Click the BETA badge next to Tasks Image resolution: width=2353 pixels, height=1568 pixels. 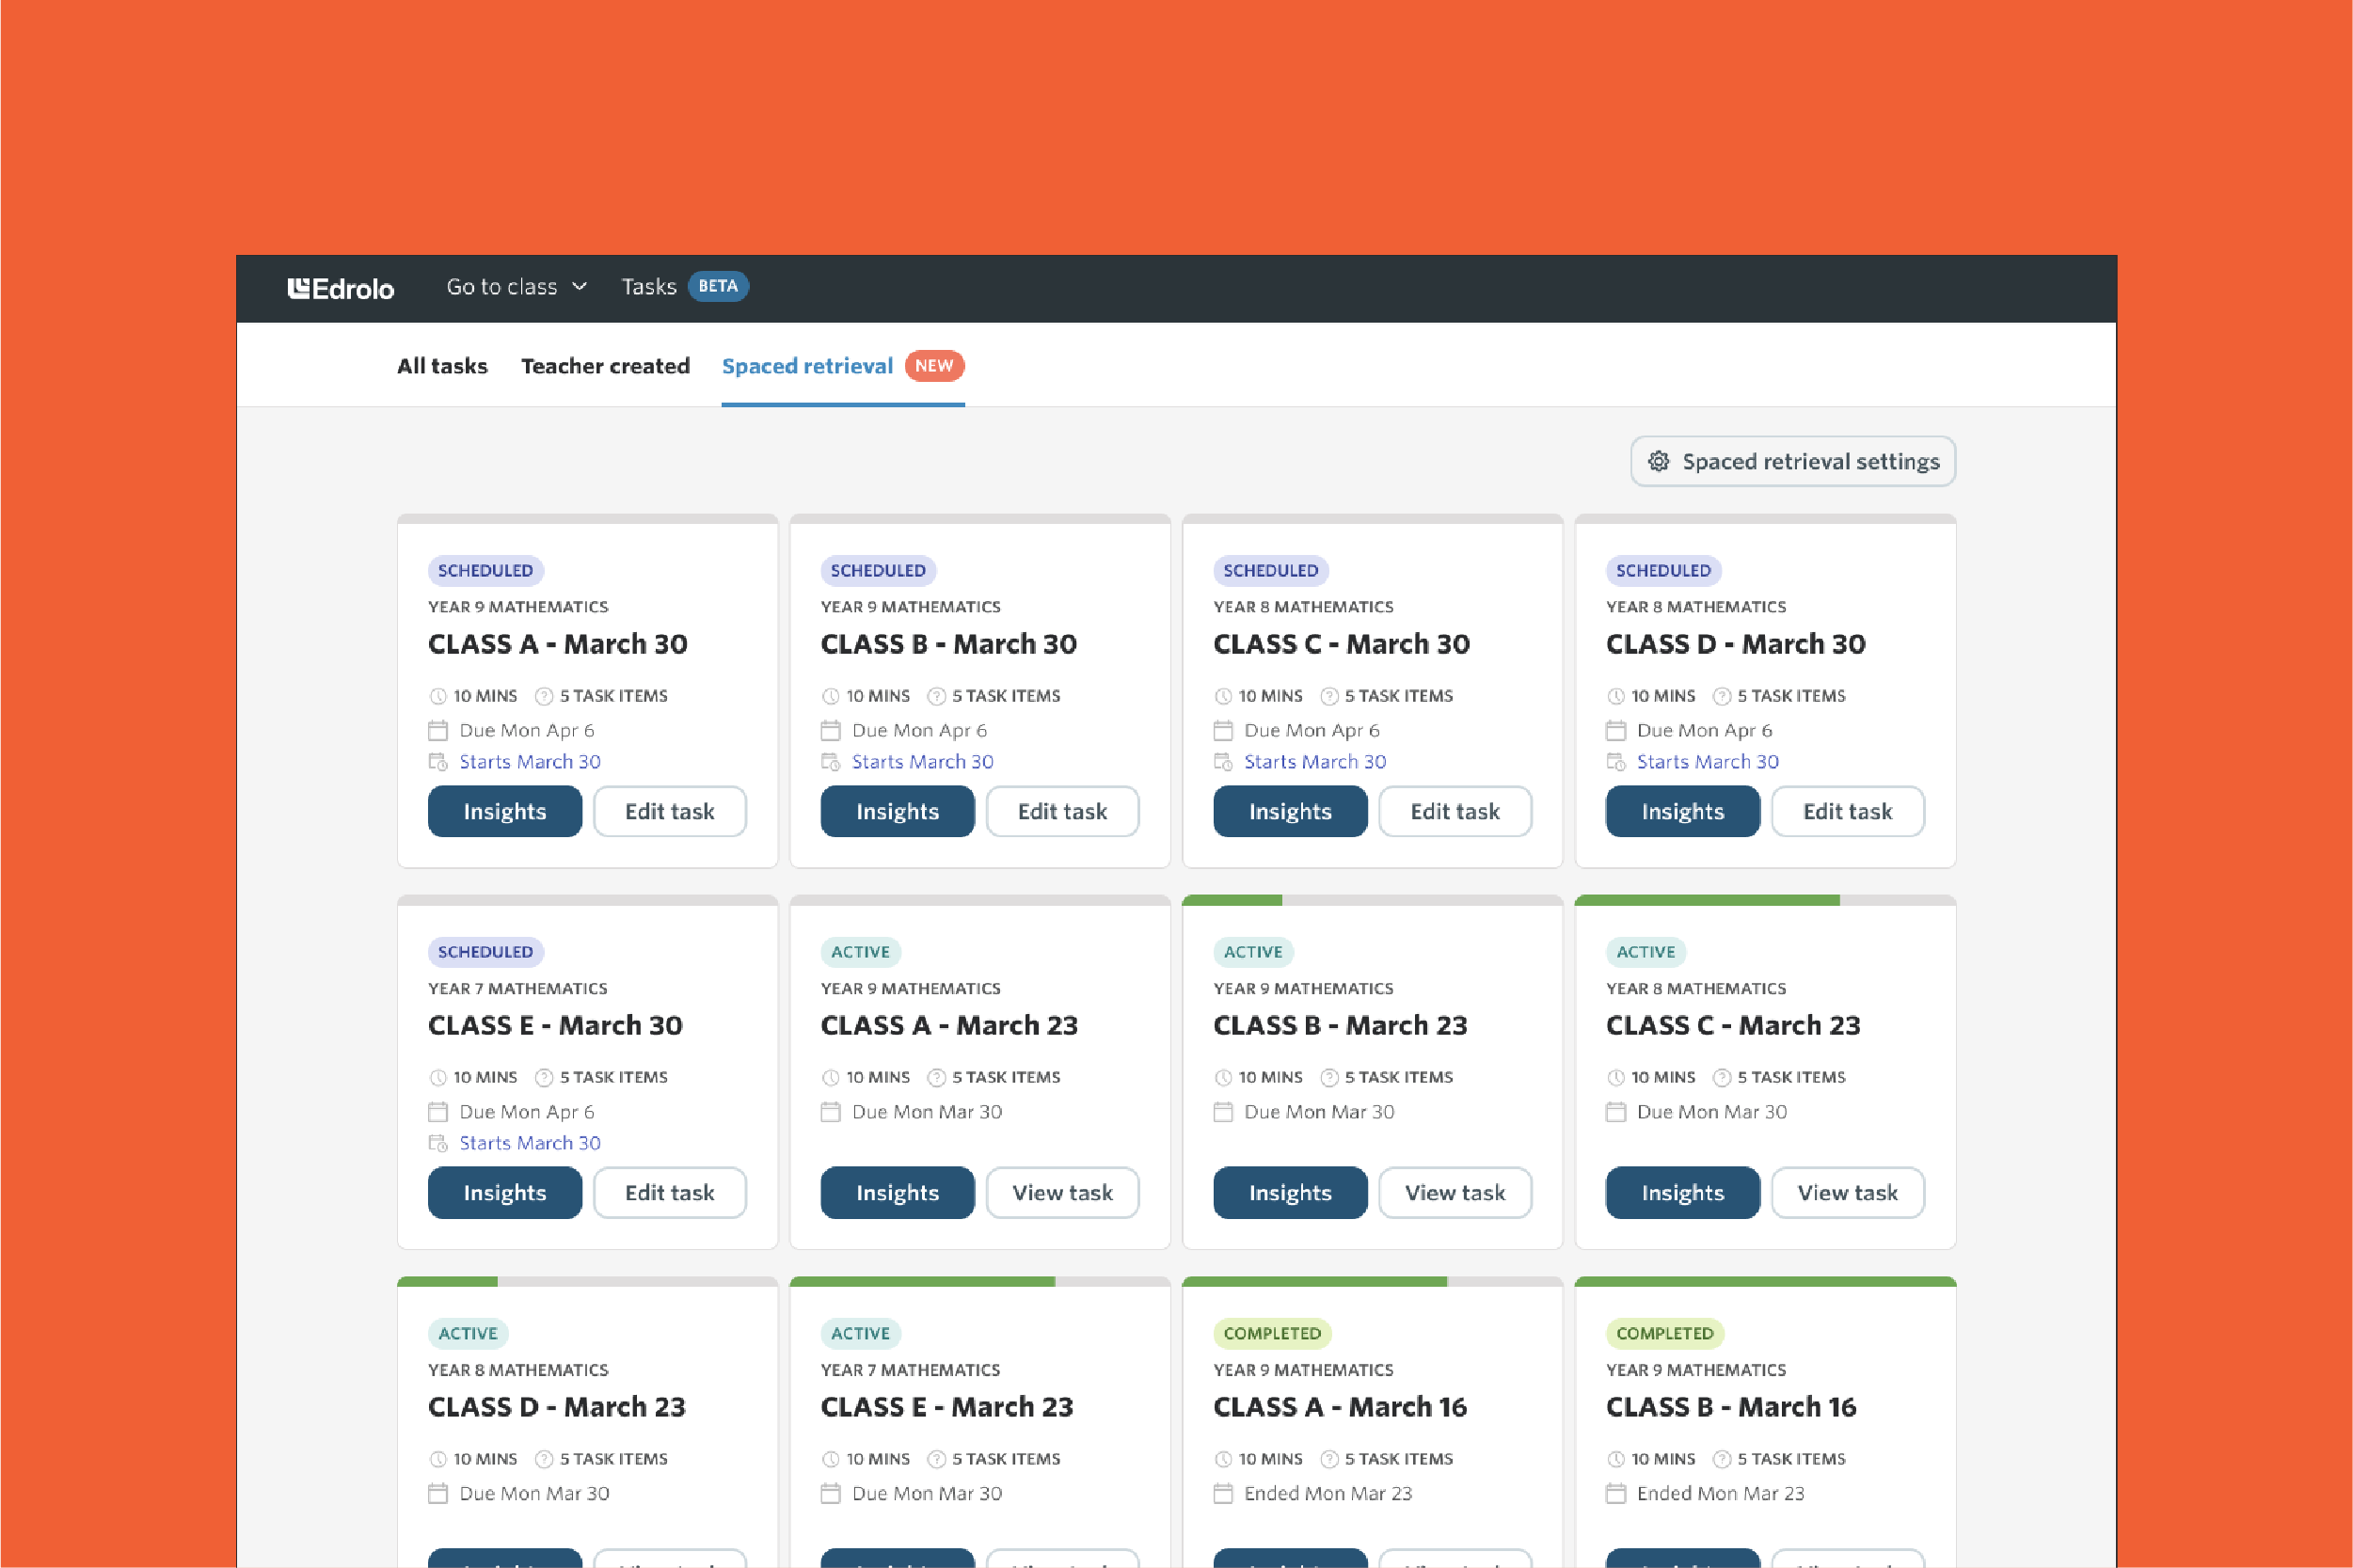click(717, 286)
